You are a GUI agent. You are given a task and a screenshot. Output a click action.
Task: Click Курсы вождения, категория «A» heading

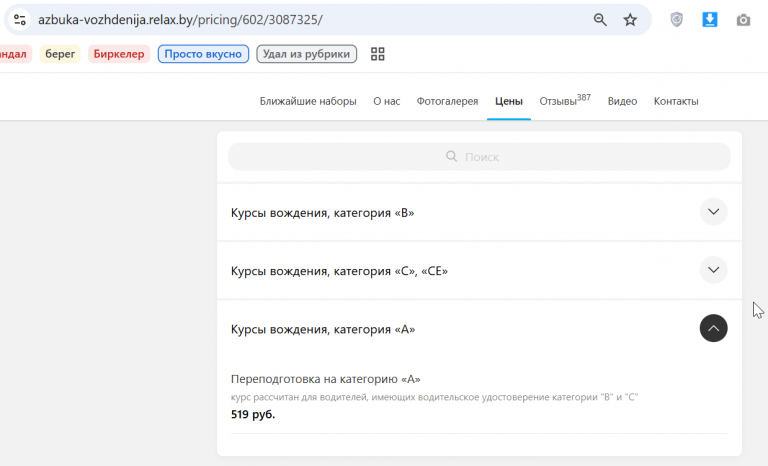coord(323,329)
